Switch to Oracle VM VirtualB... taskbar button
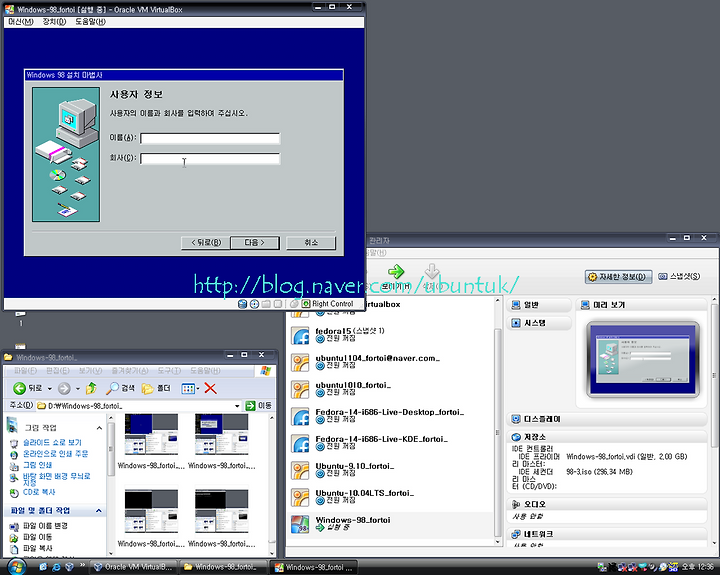This screenshot has width=720, height=575. pos(133,567)
